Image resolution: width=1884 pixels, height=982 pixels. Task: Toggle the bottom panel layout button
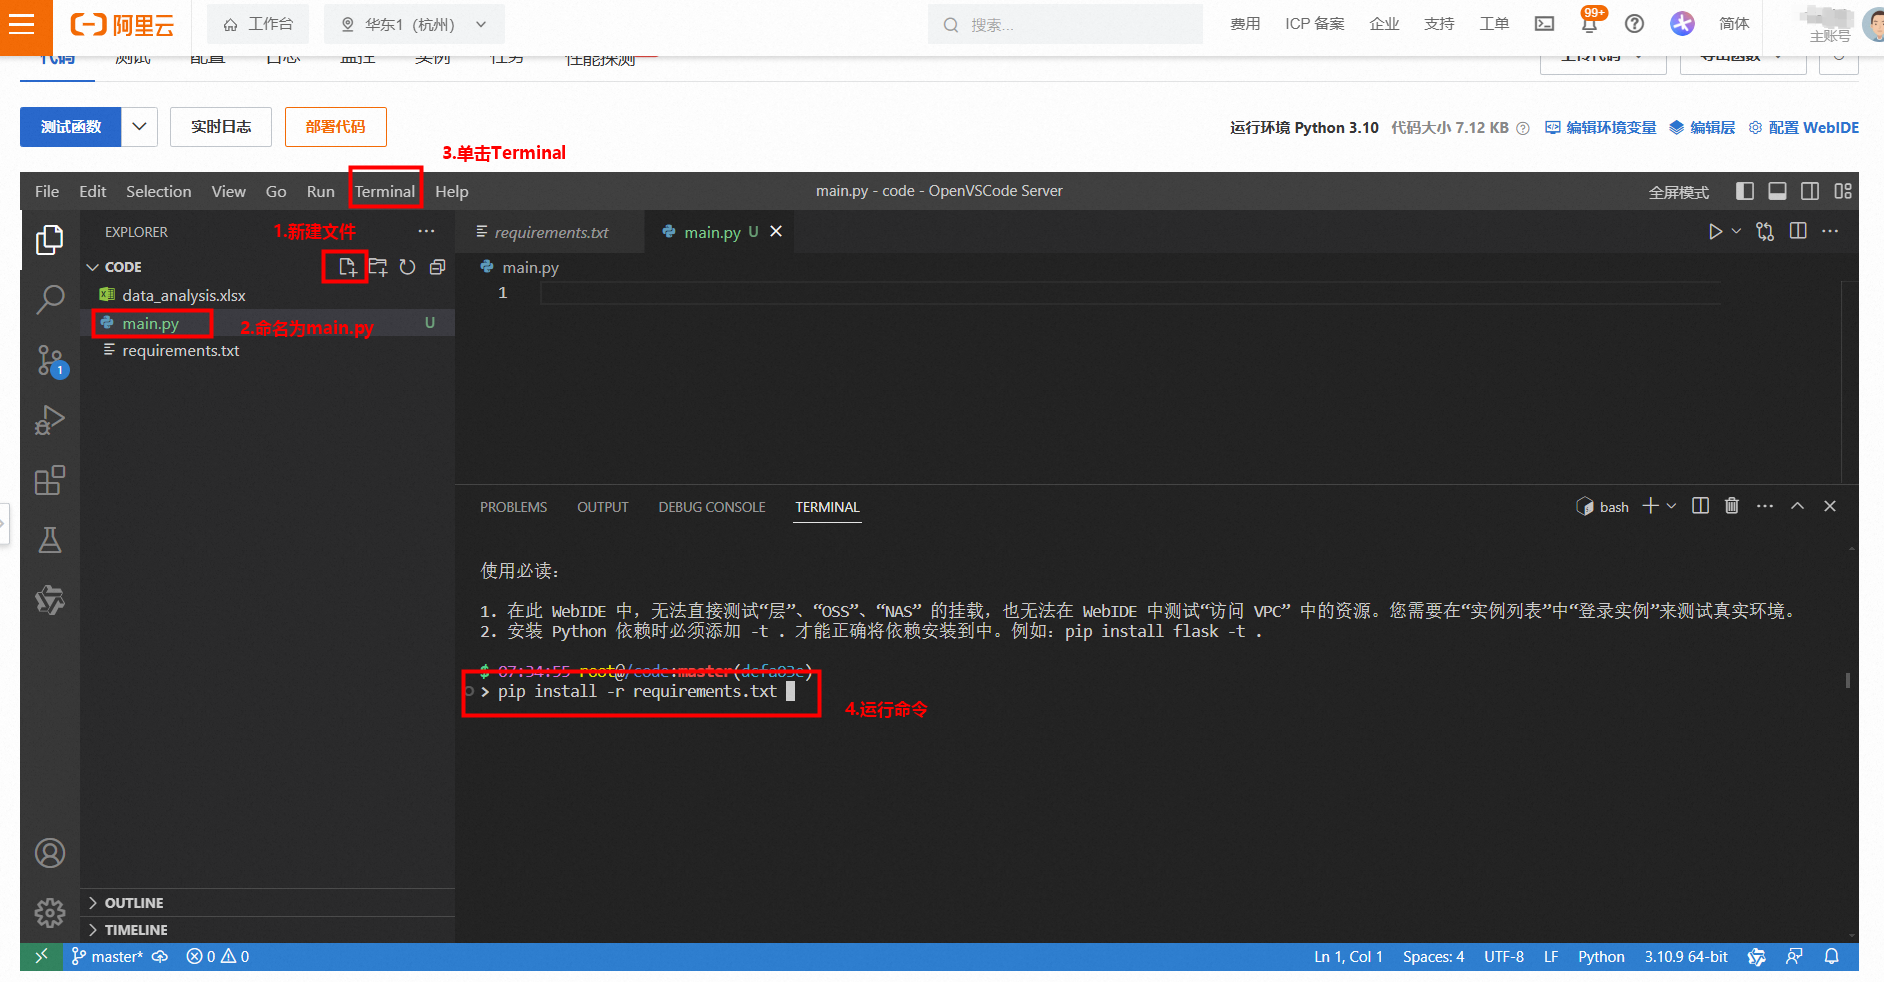pyautogui.click(x=1777, y=191)
